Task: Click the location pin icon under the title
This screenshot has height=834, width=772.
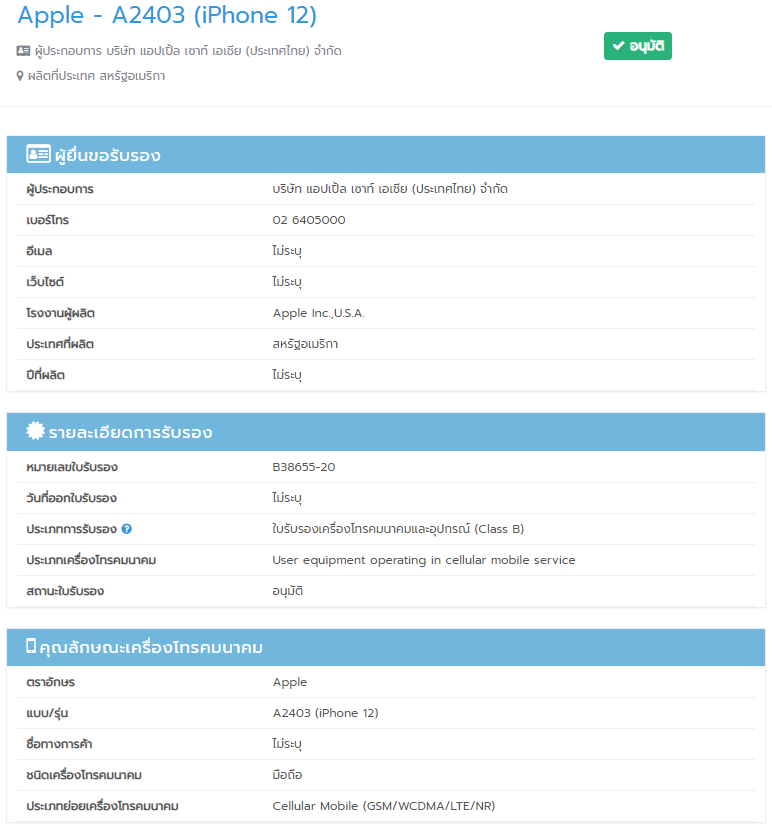Action: (20, 76)
